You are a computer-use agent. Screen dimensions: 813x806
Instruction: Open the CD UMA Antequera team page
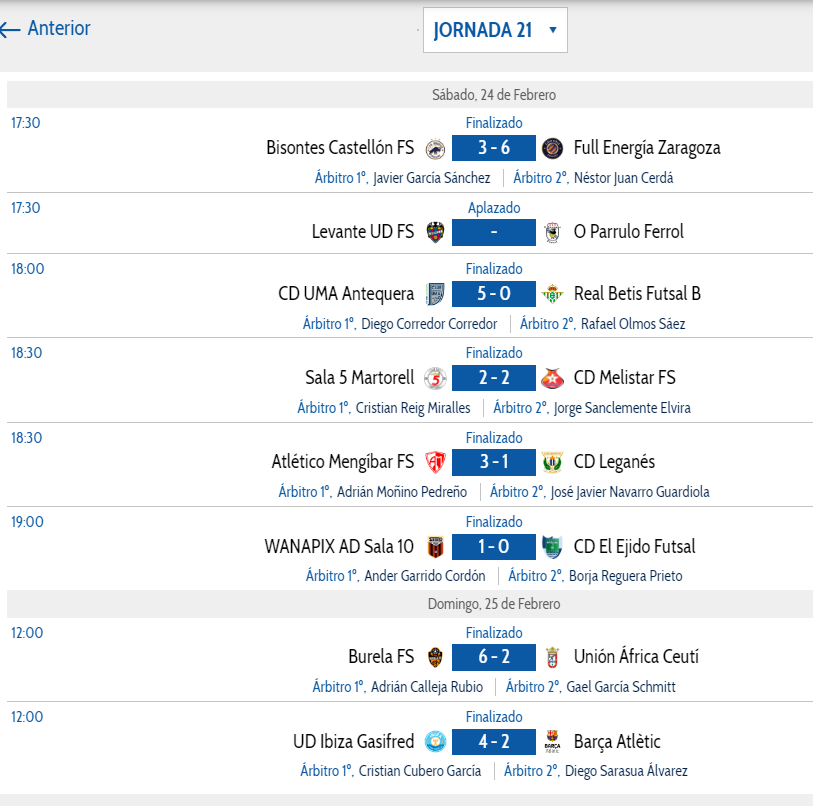pyautogui.click(x=346, y=294)
